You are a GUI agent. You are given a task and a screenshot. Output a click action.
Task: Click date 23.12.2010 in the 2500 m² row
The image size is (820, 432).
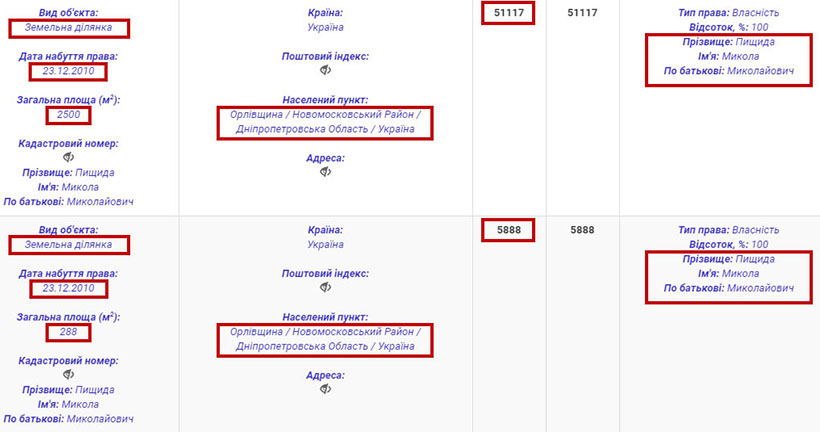point(68,72)
